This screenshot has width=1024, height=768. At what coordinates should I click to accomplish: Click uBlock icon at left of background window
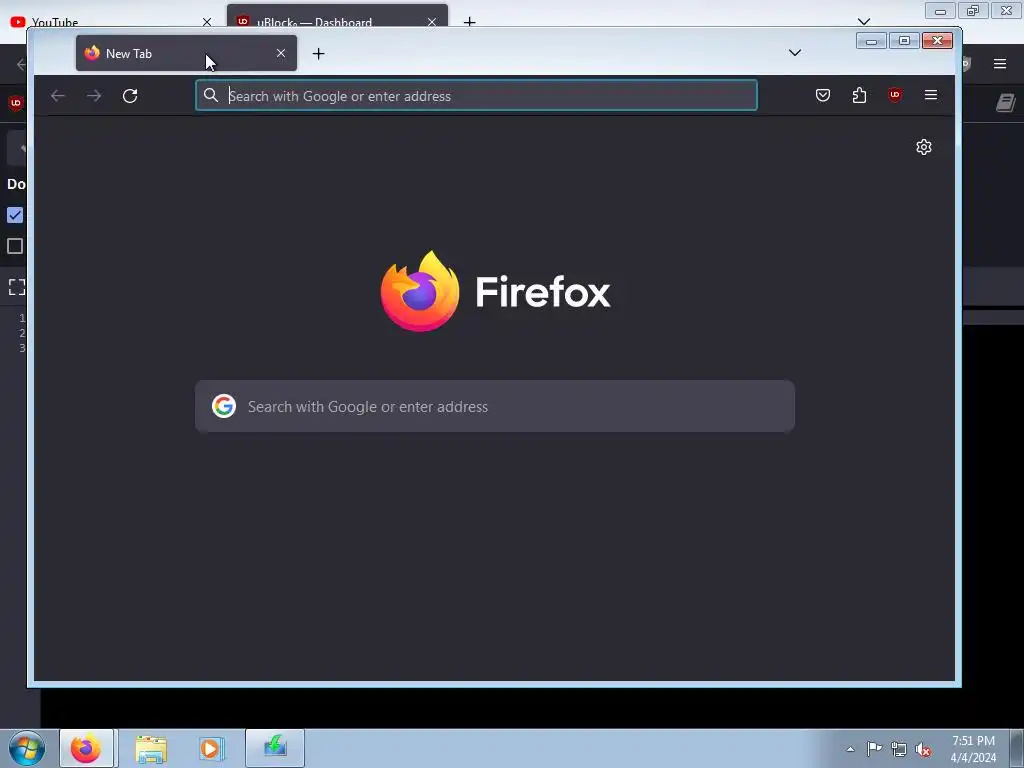(x=16, y=103)
